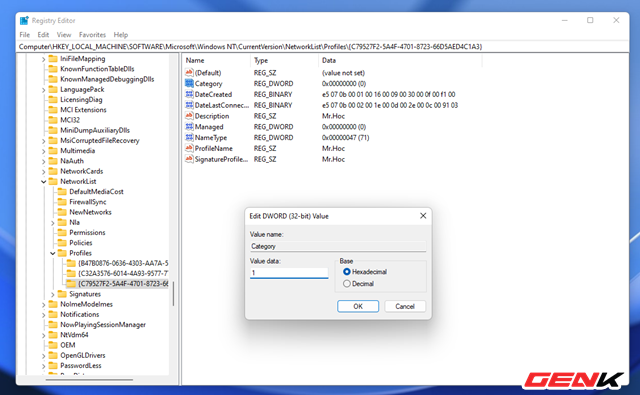640x395 pixels.
Task: Click the IniFileMapping folder icon
Action: 53,59
